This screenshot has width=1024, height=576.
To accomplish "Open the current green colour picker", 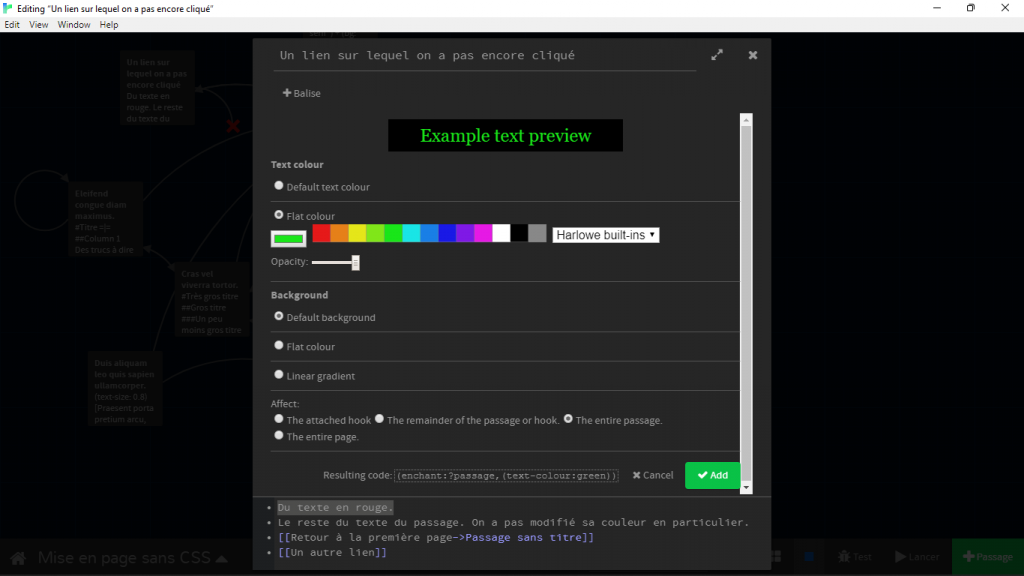I will (289, 238).
